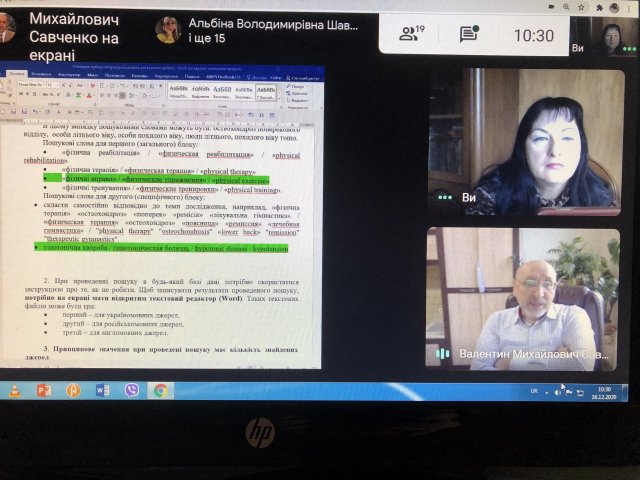This screenshot has height=480, width=640.
Task: Select Валентин Михайлович's video tile
Action: (523, 299)
